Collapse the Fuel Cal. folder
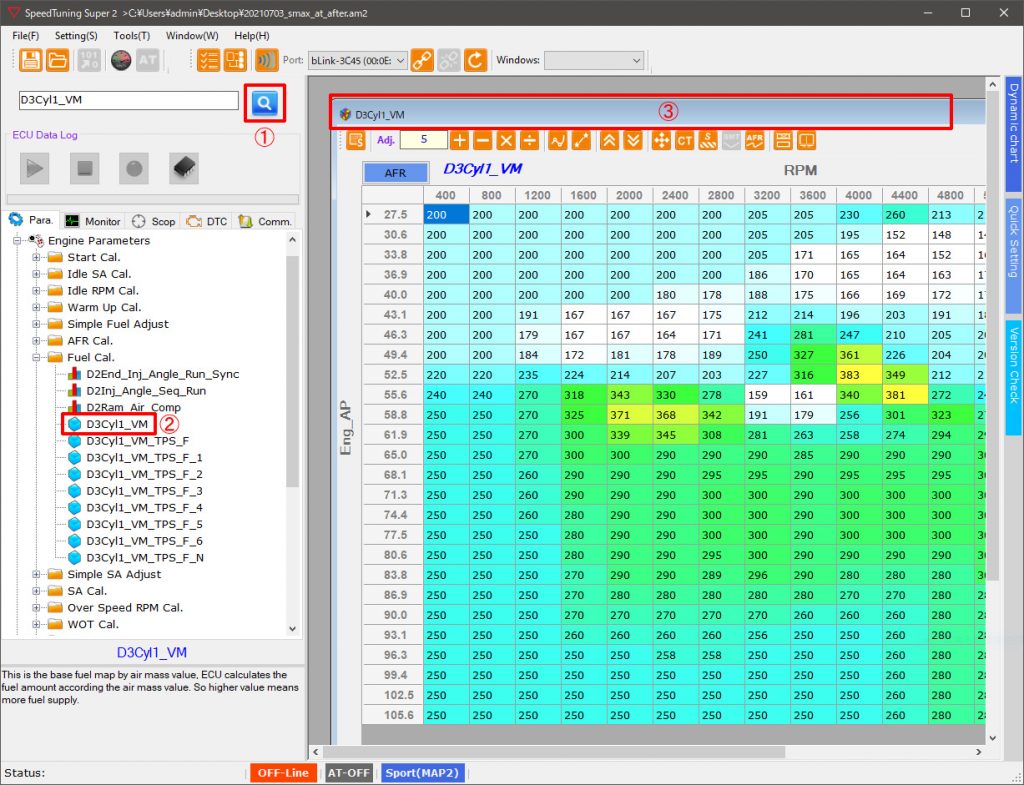Viewport: 1024px width, 785px height. click(x=37, y=358)
